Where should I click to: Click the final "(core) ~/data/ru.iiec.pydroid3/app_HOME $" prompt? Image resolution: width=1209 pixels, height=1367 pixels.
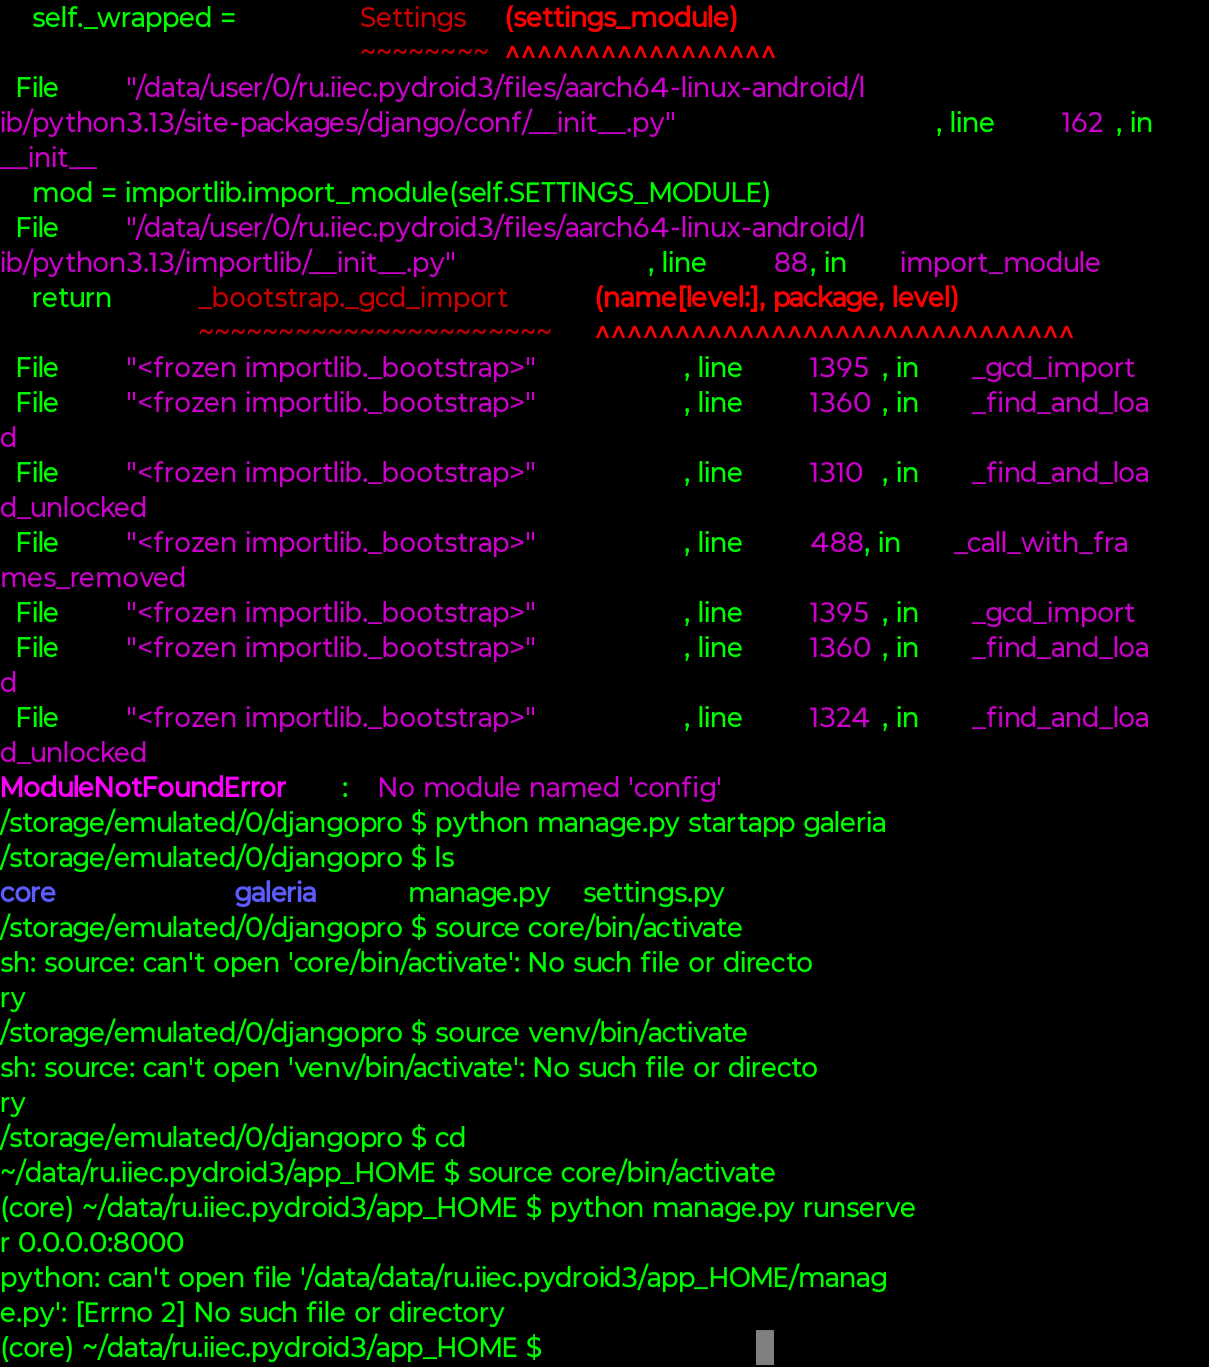[x=271, y=1348]
